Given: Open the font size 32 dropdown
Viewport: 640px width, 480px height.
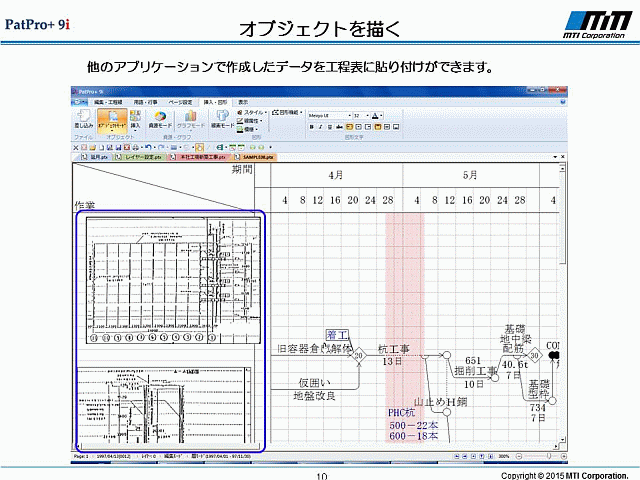Looking at the screenshot, I should point(361,116).
